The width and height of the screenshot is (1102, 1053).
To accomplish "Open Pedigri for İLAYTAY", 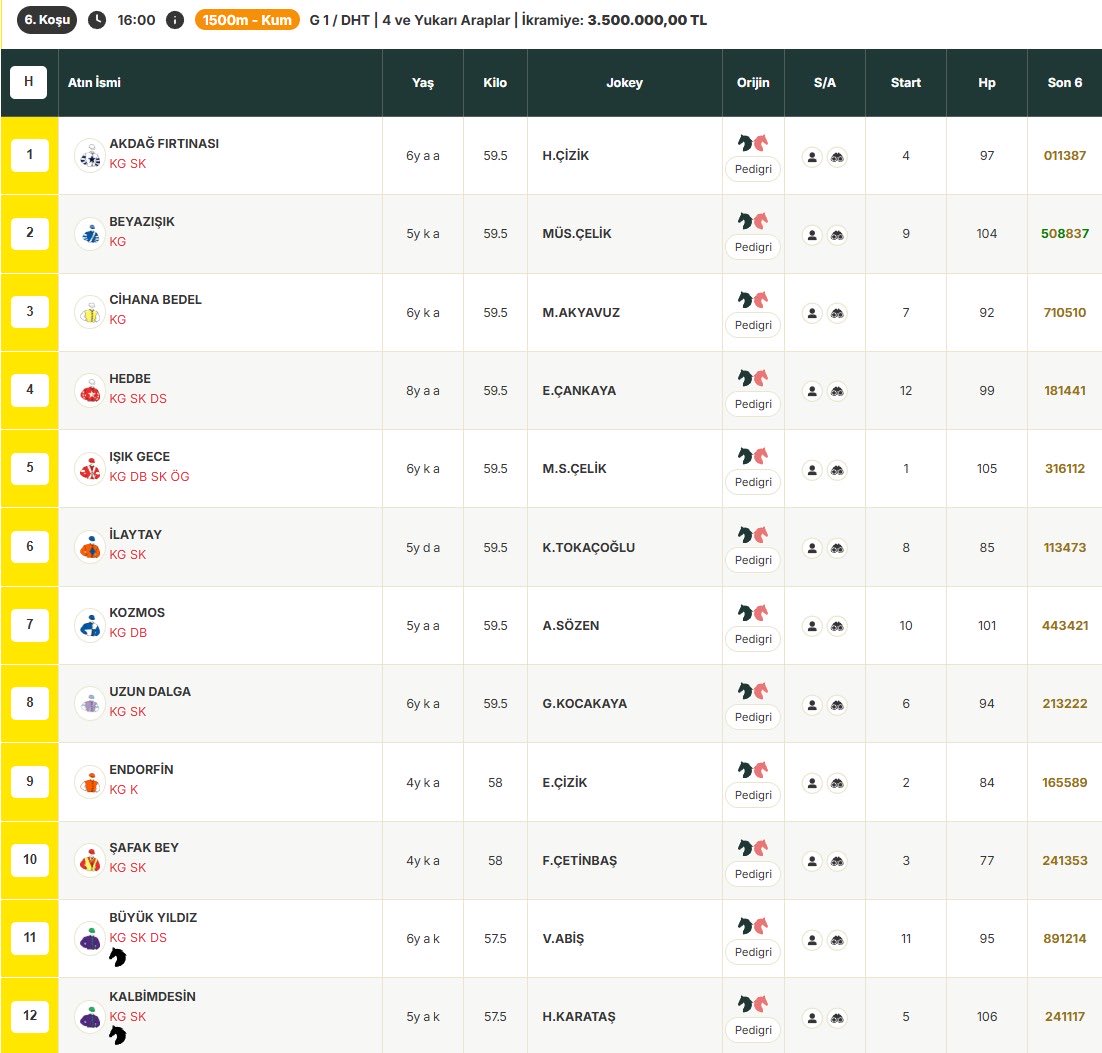I will 753,560.
